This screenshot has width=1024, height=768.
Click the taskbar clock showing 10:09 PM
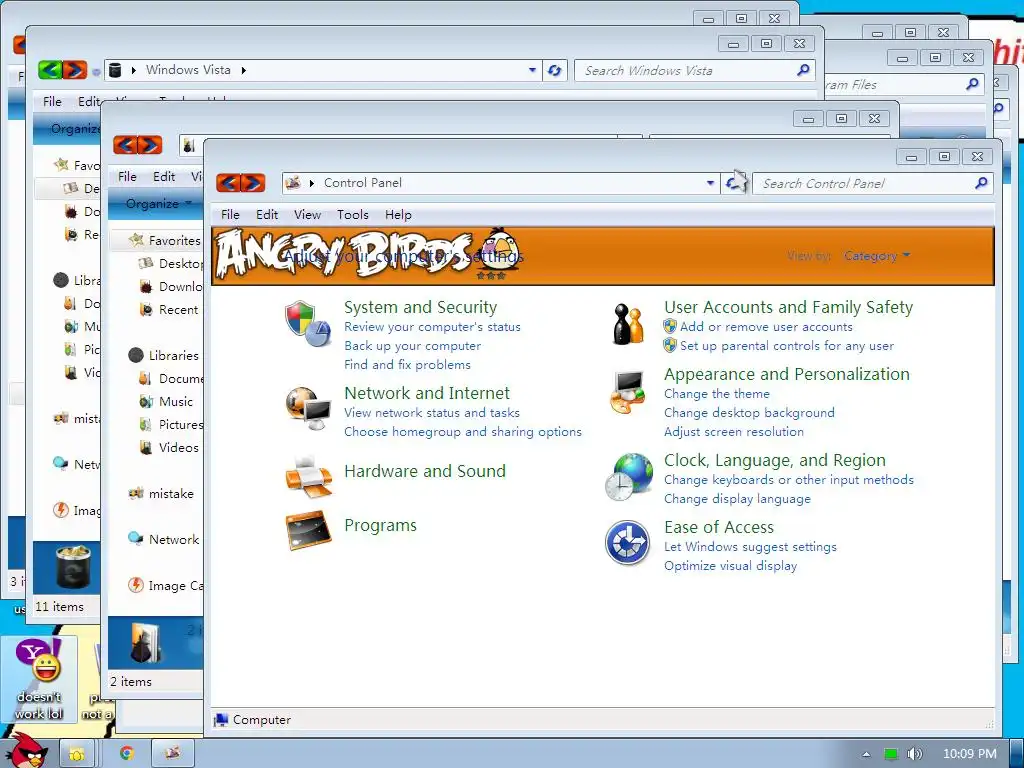pos(970,754)
